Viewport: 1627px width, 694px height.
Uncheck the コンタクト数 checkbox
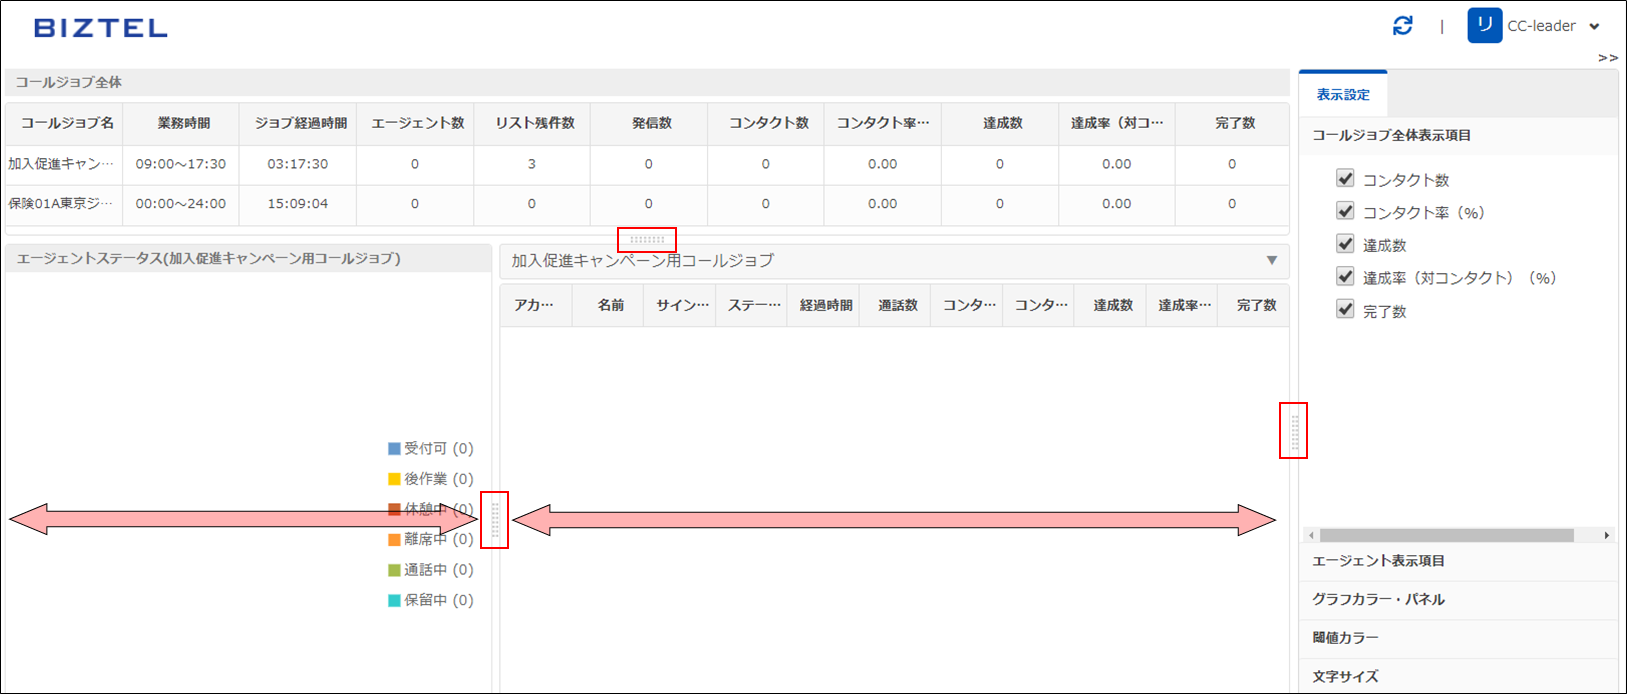coord(1345,179)
